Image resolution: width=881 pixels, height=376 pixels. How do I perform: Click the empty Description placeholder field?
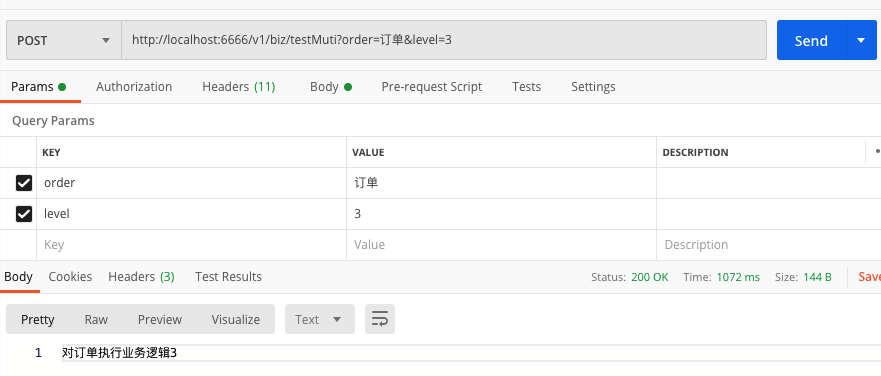769,244
